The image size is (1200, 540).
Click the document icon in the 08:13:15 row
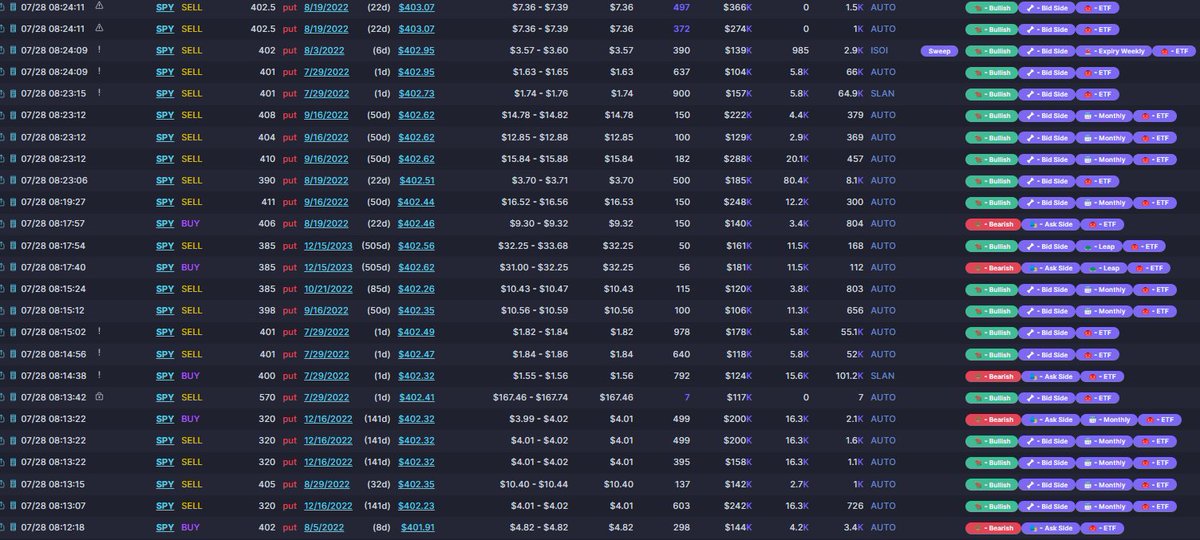[14, 484]
